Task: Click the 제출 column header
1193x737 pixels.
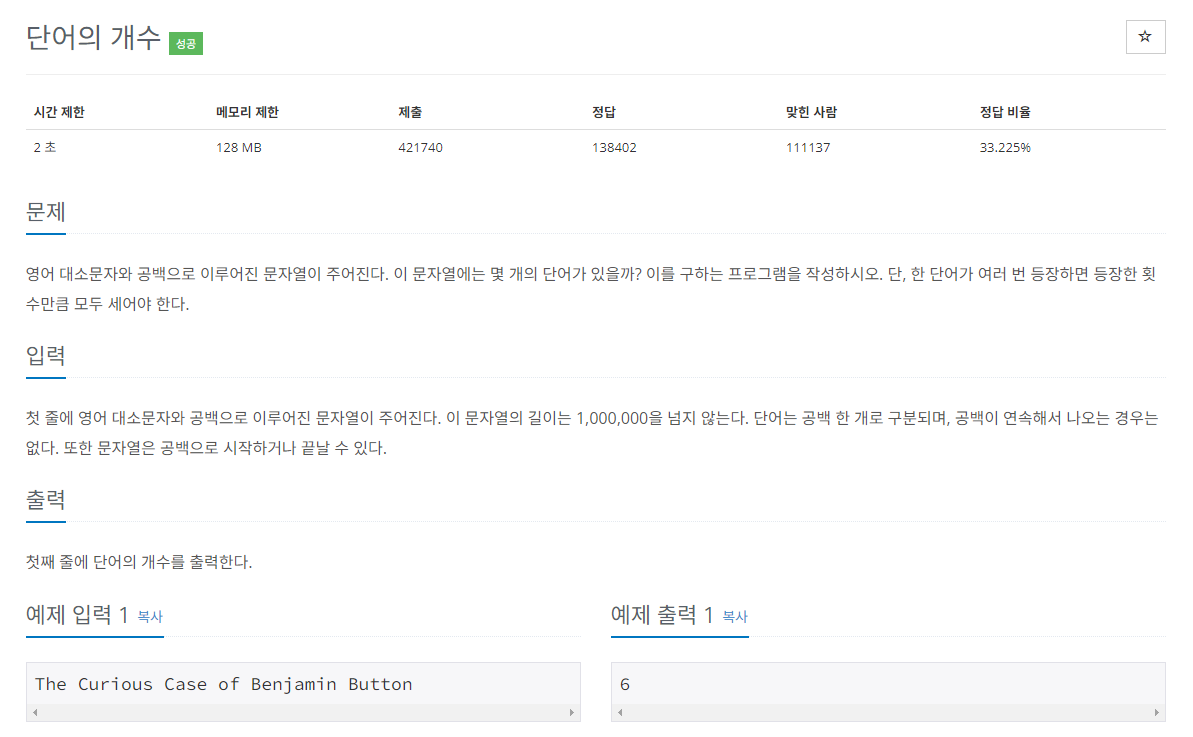Action: (407, 112)
